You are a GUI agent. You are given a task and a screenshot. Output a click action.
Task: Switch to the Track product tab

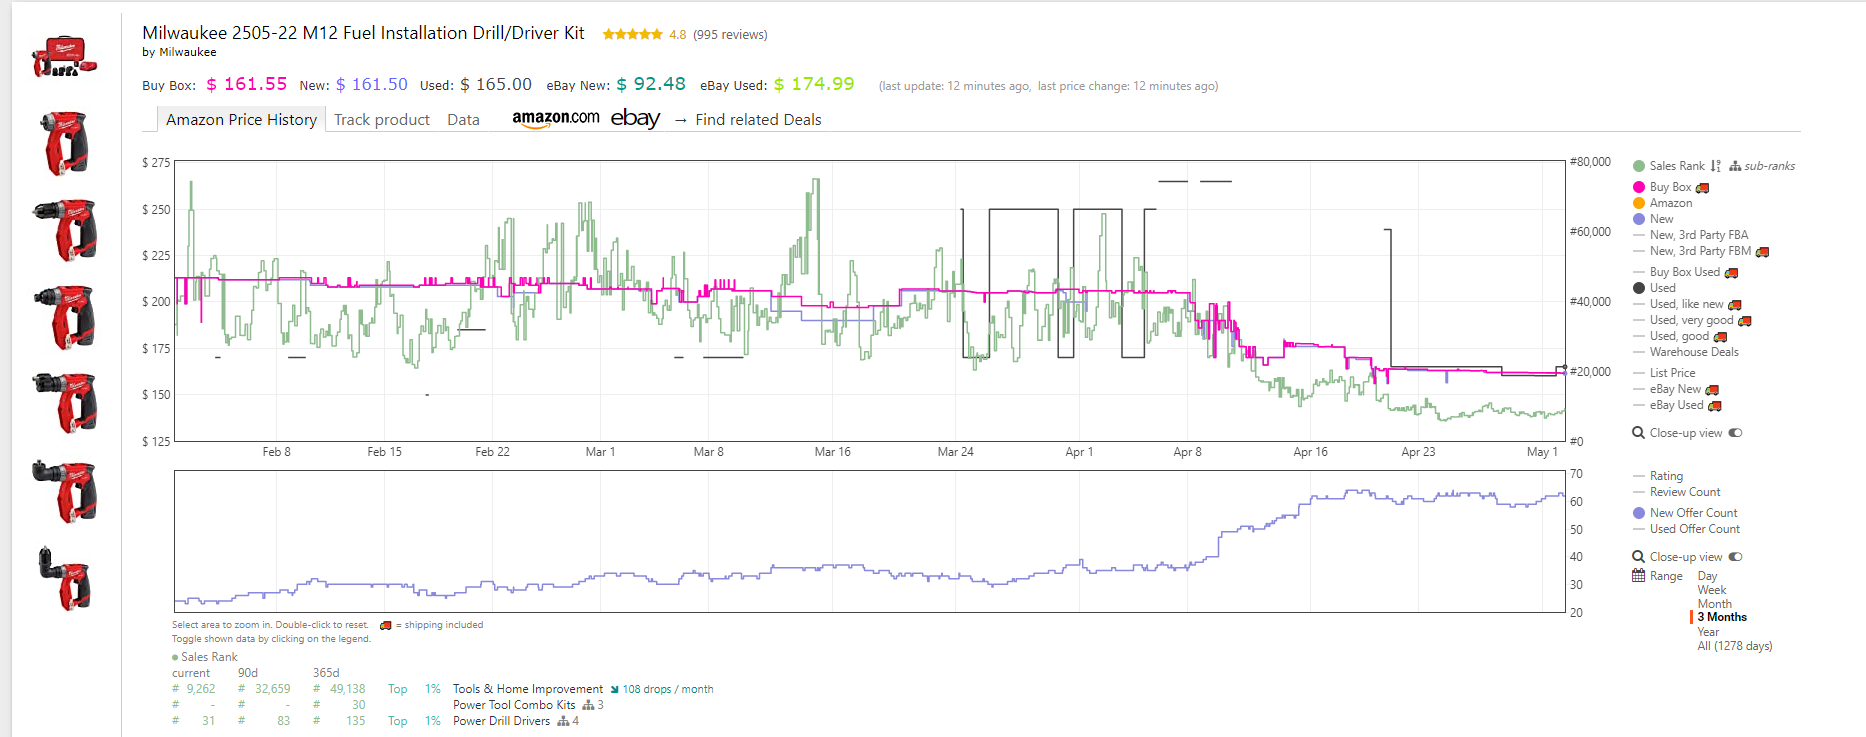(x=382, y=119)
